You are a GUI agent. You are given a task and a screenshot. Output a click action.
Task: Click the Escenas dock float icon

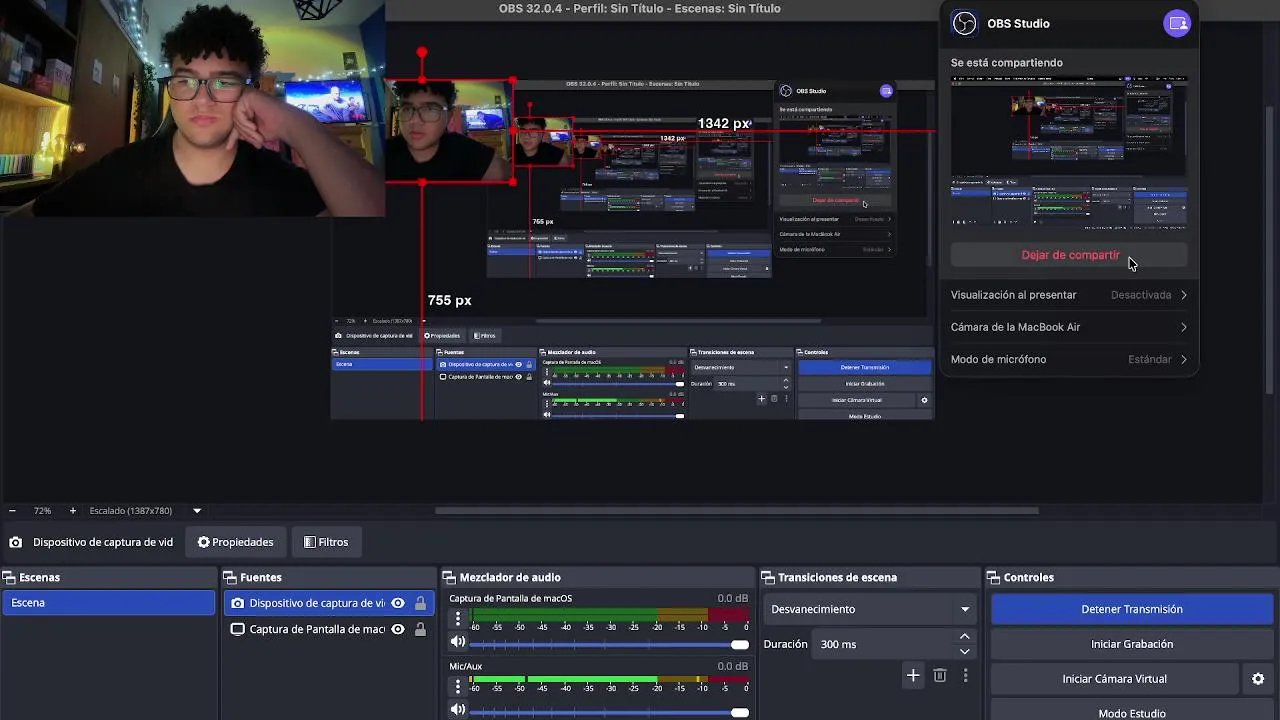point(8,577)
